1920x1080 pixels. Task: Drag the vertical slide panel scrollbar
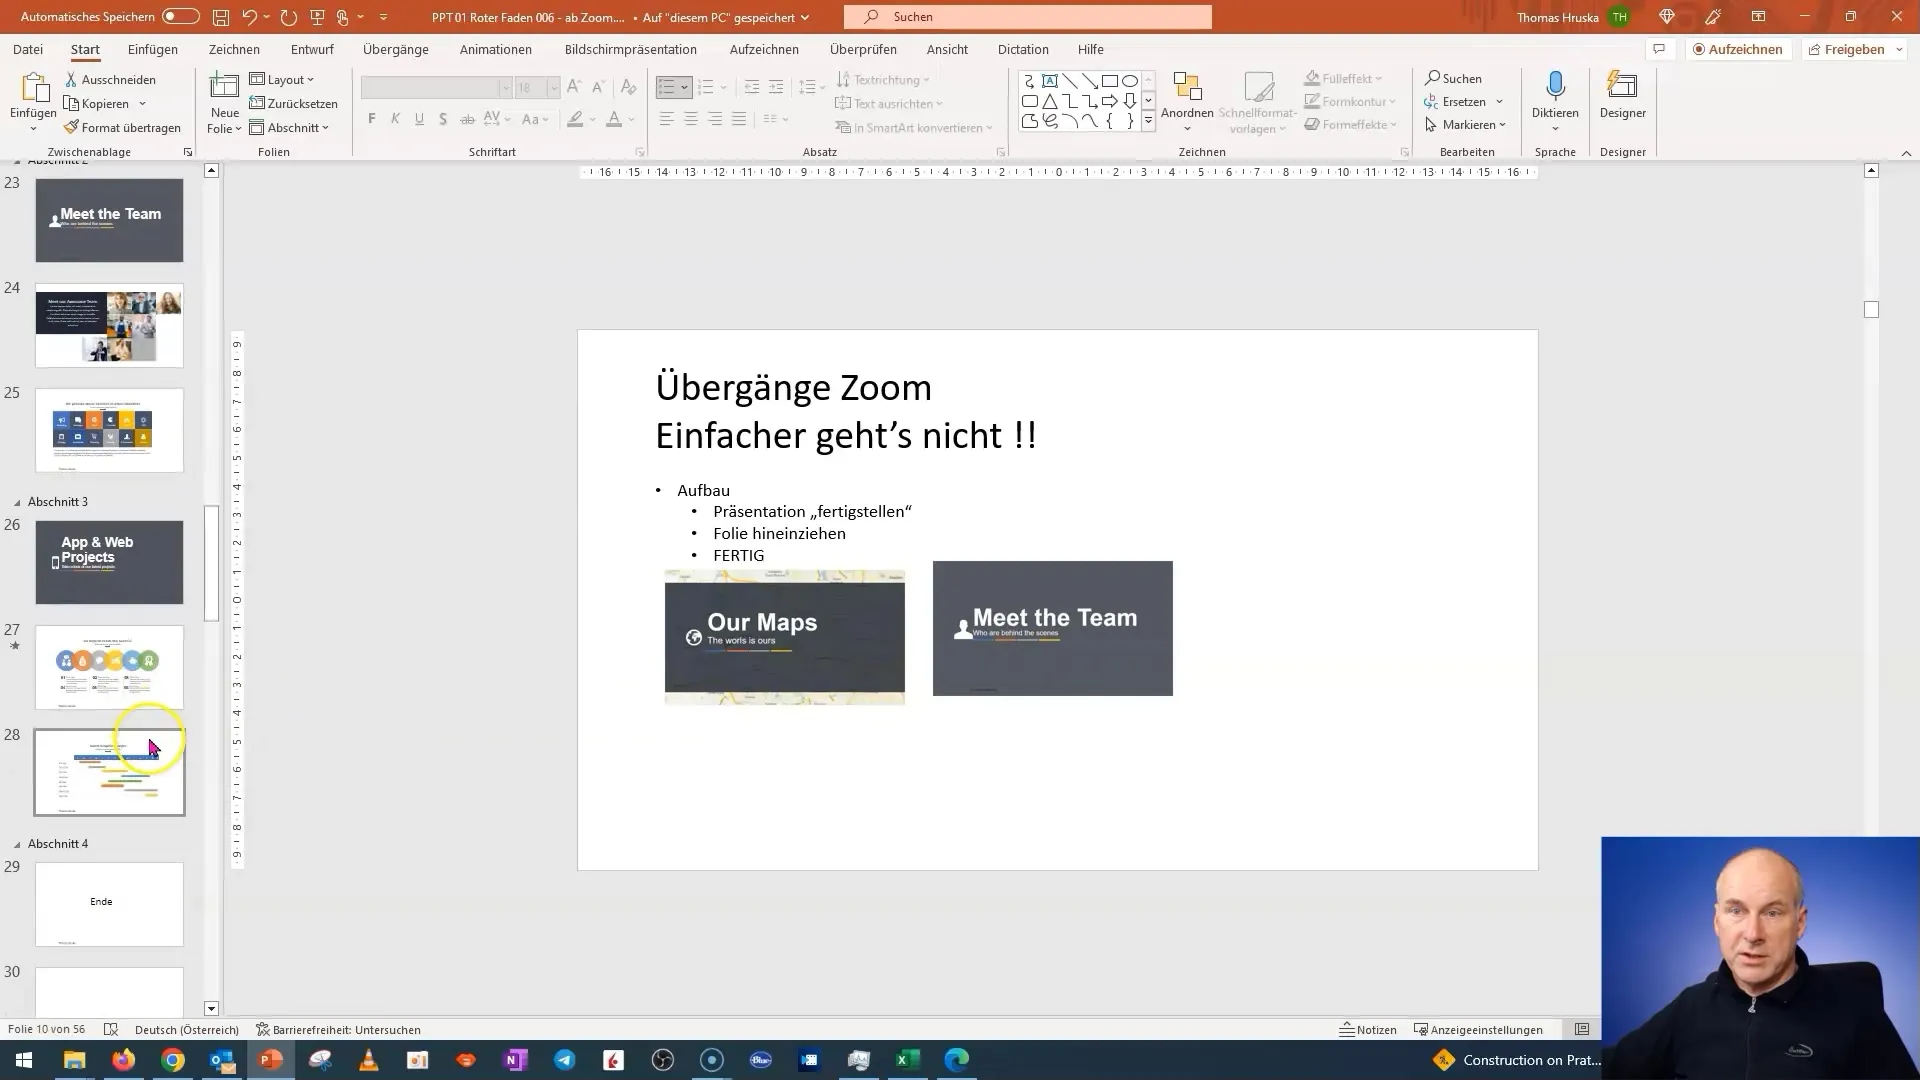click(x=211, y=554)
